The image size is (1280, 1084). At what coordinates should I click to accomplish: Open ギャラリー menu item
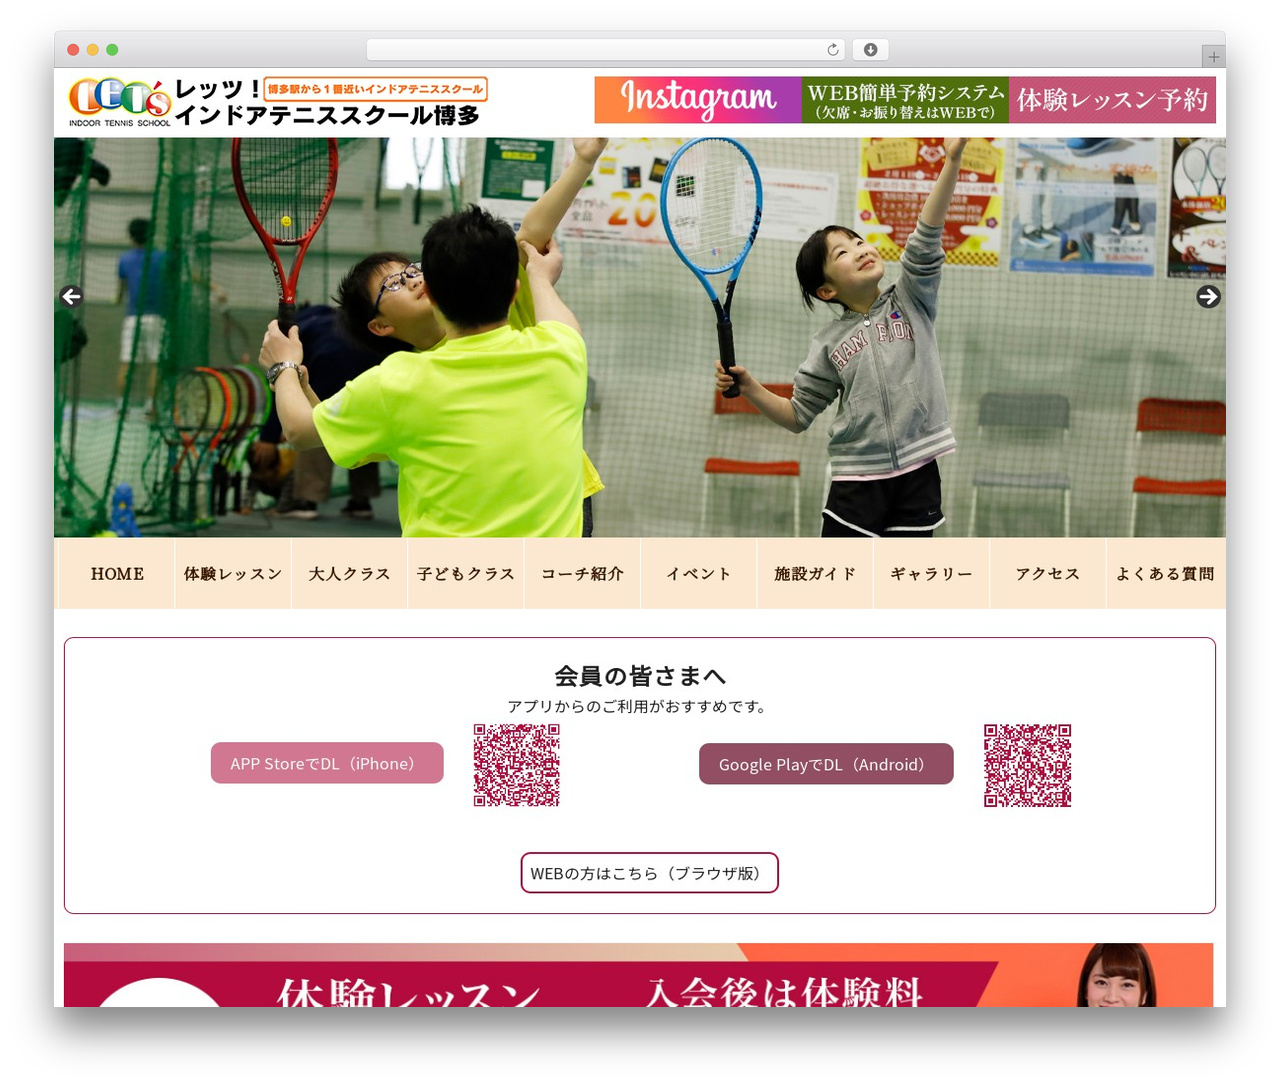click(931, 574)
